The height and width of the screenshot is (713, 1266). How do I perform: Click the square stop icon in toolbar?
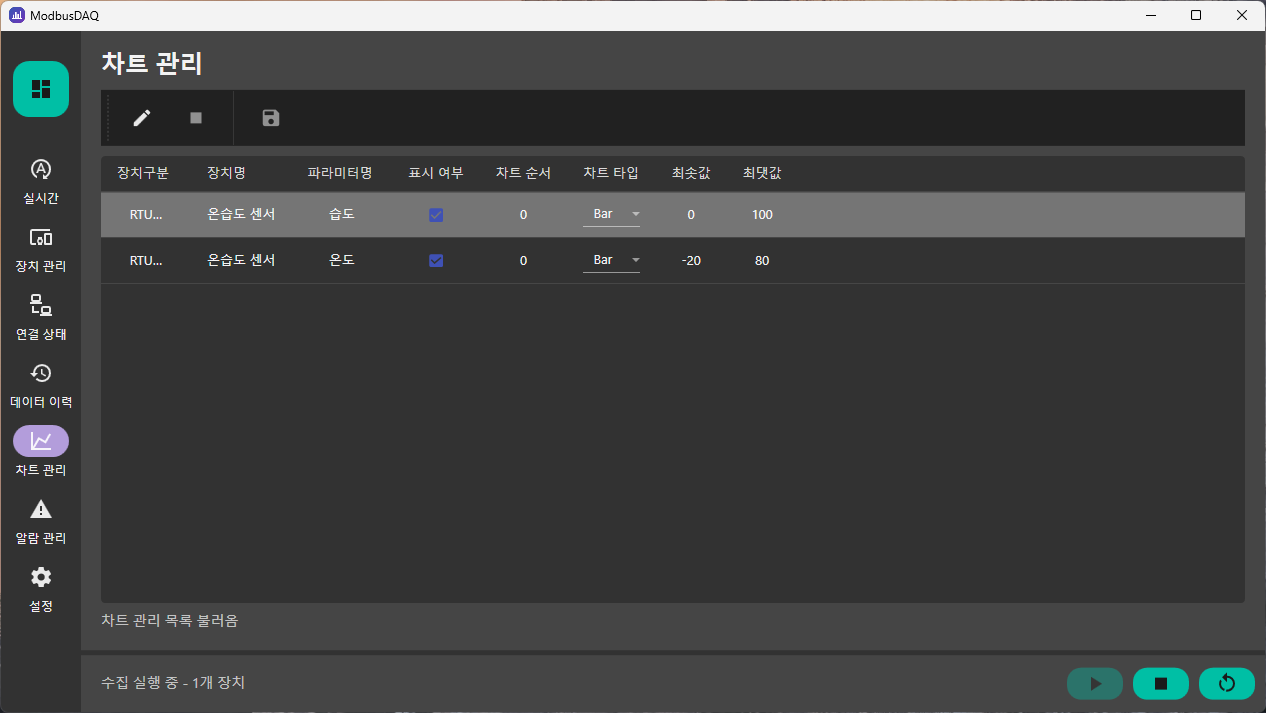(x=196, y=118)
